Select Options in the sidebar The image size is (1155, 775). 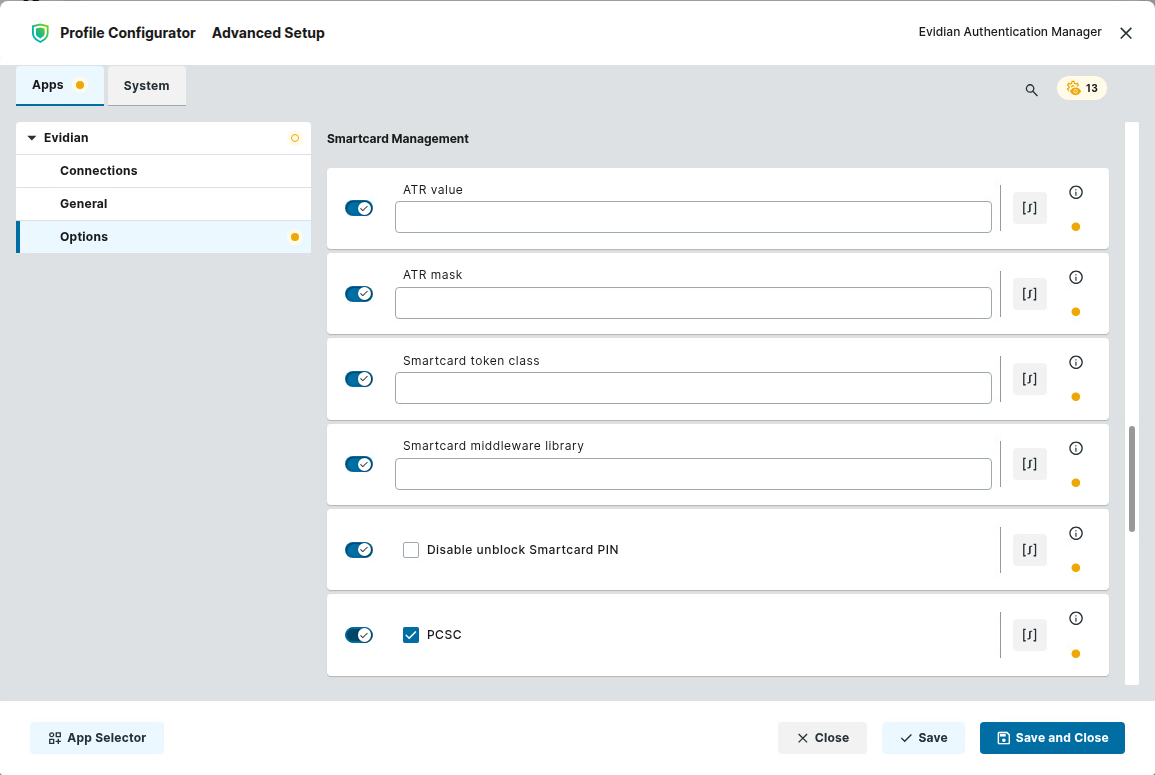point(164,237)
